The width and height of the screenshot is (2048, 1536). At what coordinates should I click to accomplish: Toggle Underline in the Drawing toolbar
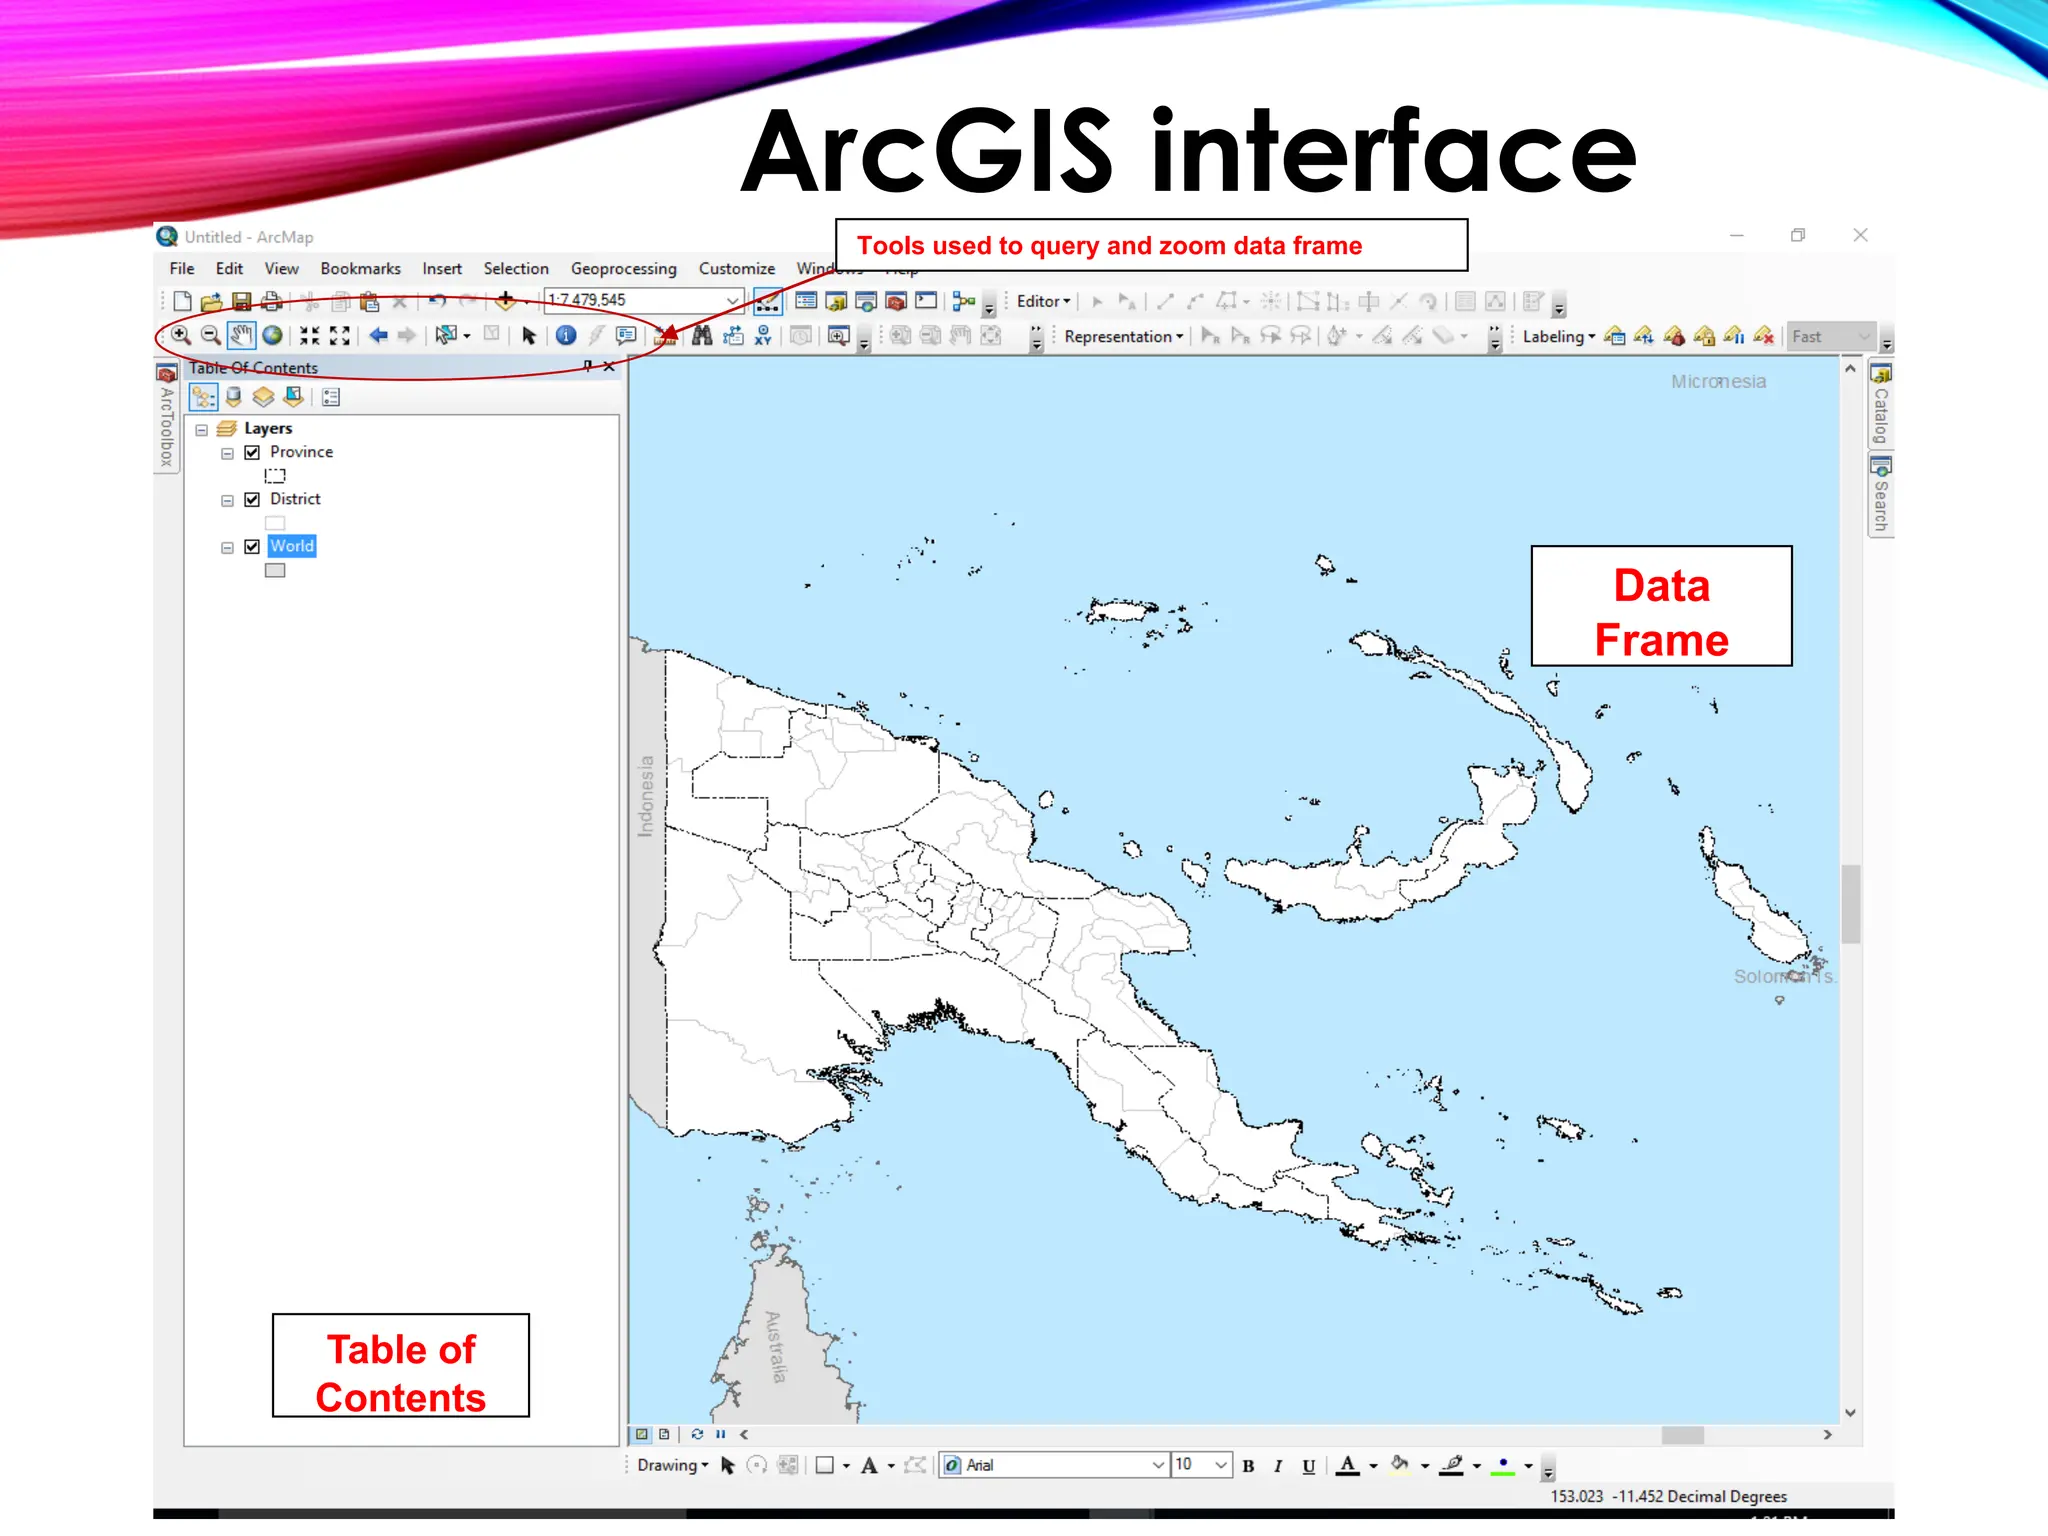click(x=1309, y=1466)
